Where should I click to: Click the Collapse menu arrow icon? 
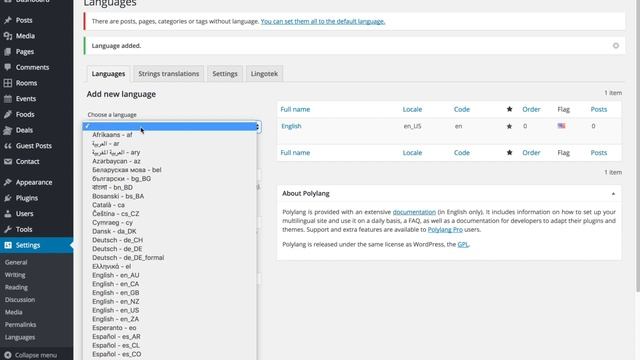point(8,355)
